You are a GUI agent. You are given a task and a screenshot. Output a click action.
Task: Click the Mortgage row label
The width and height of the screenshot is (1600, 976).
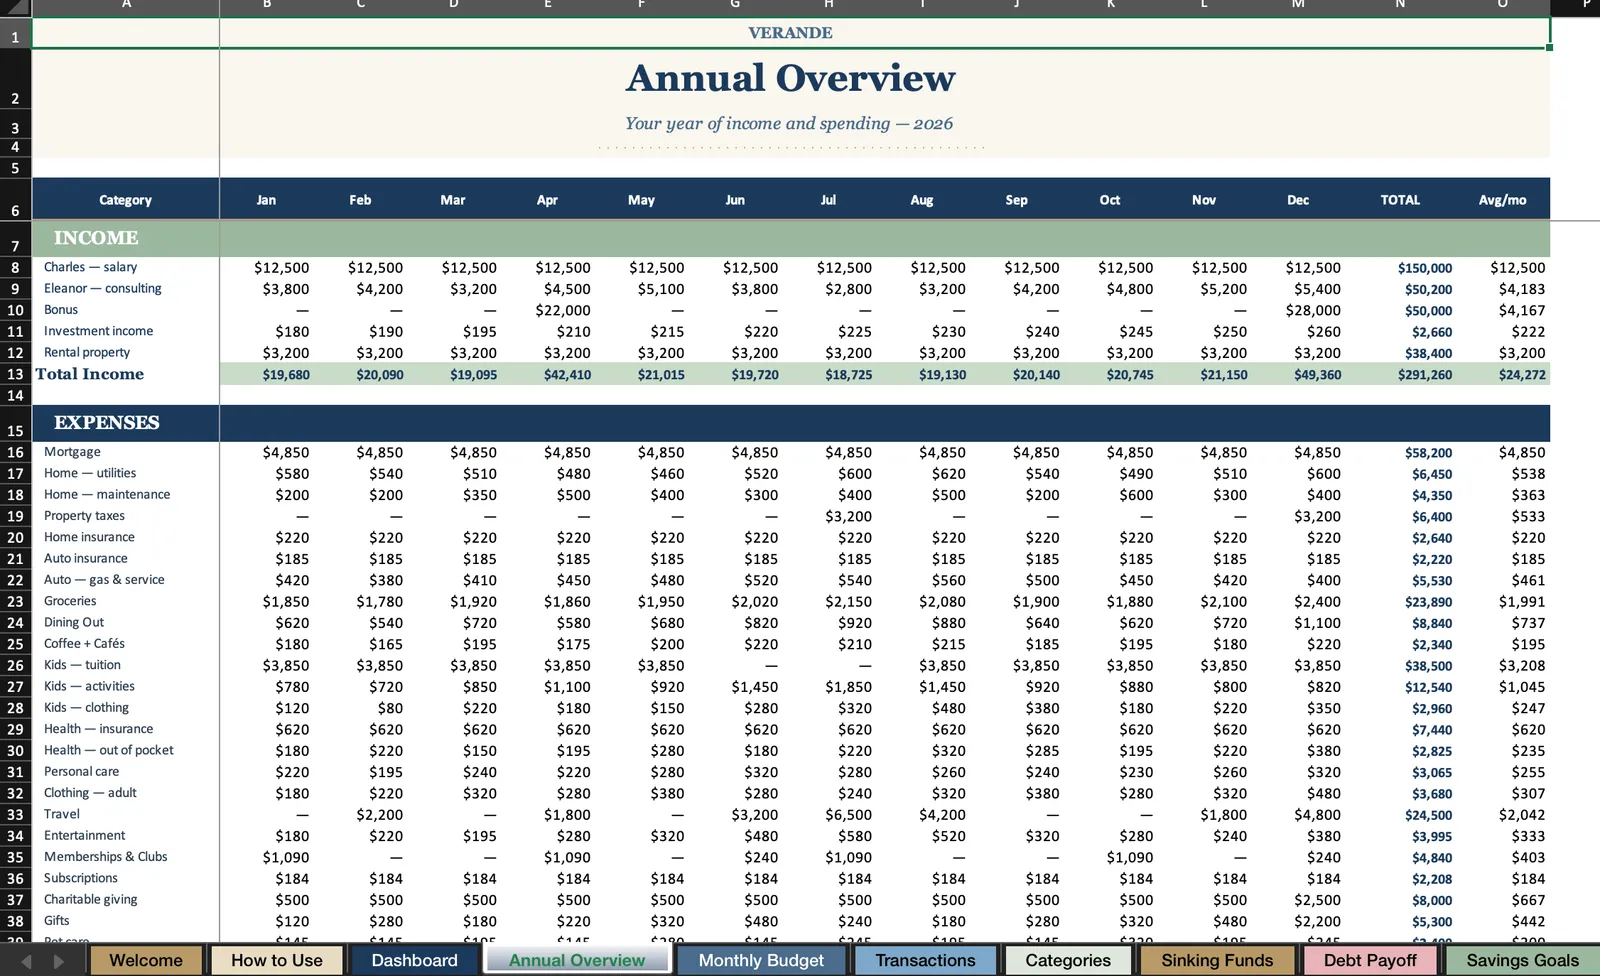72,452
